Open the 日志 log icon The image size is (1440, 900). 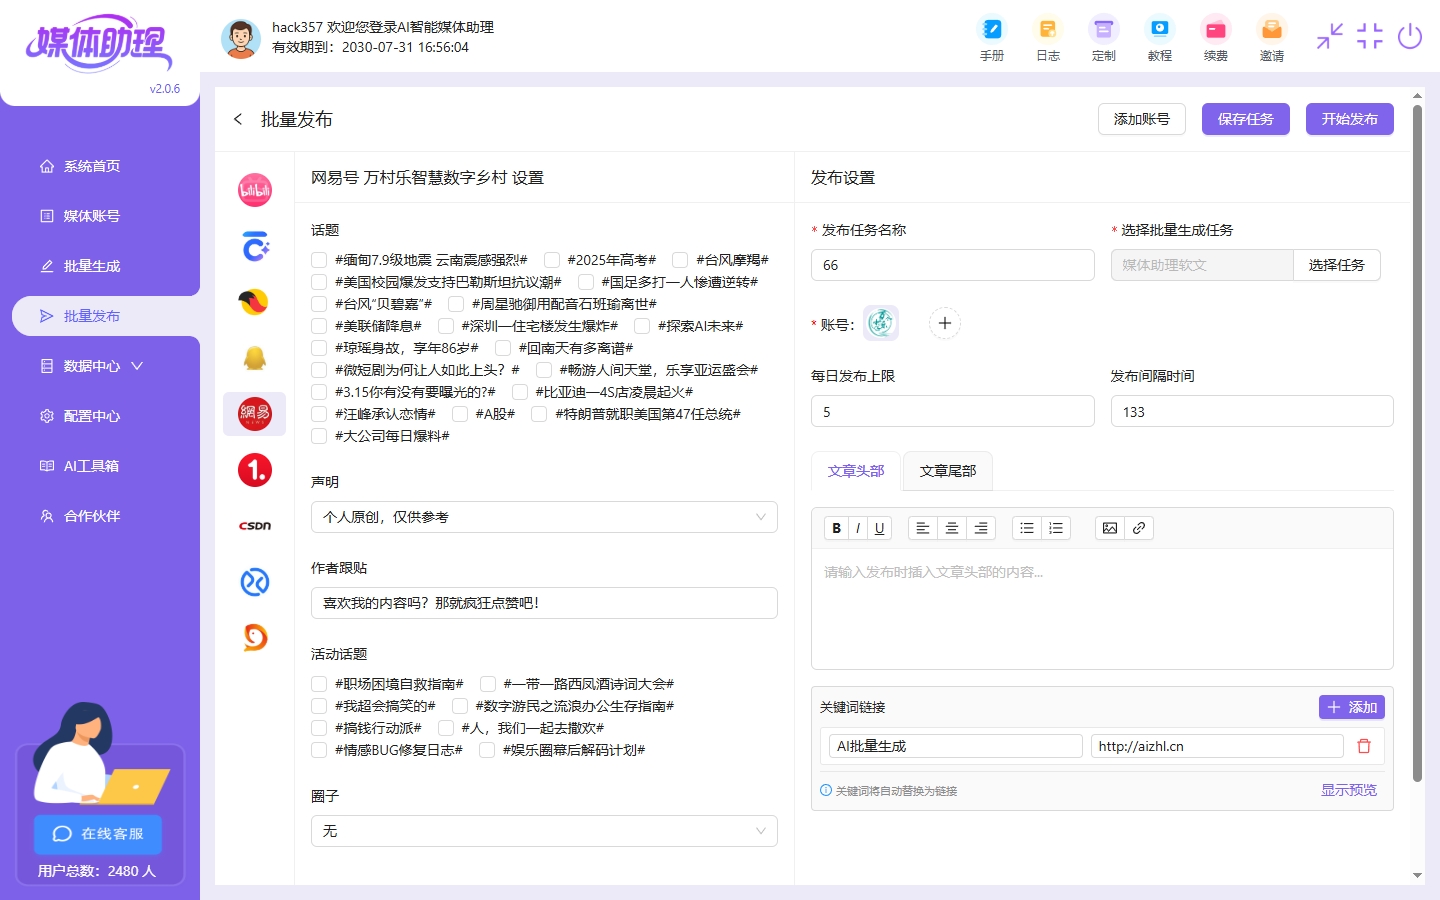[x=1047, y=38]
